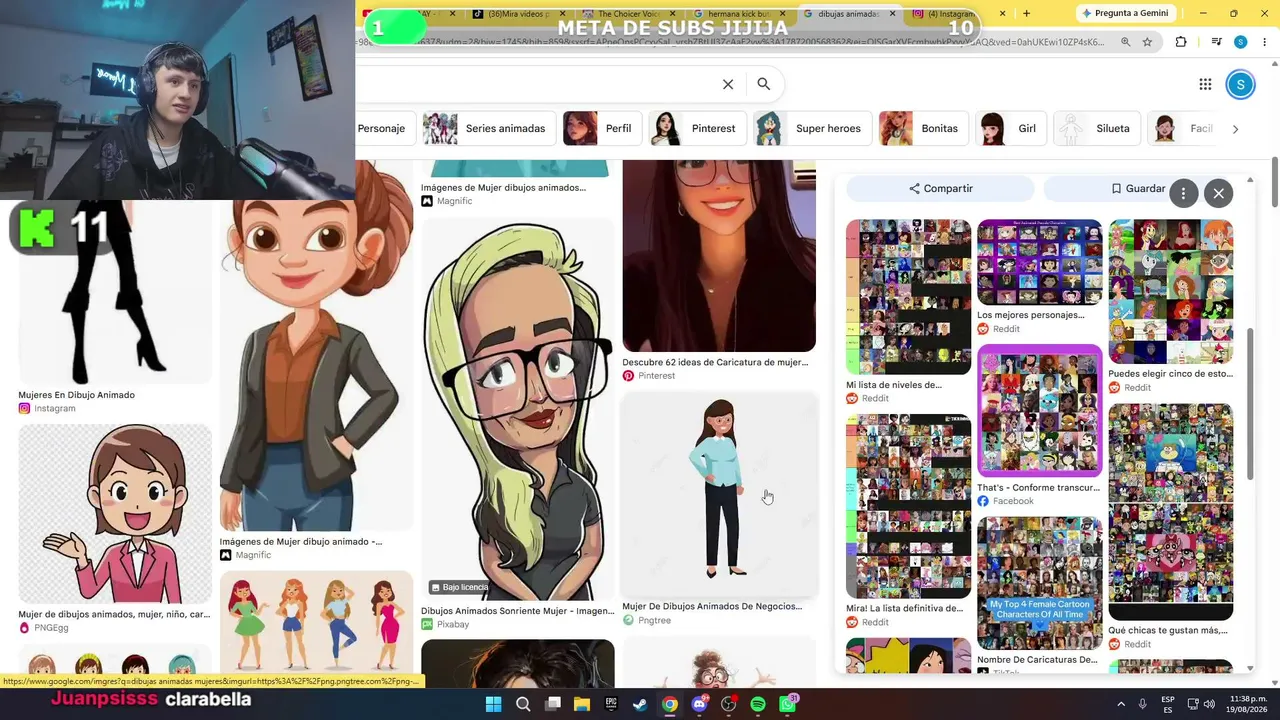
Task: Open the Google apps grid
Action: [1205, 85]
